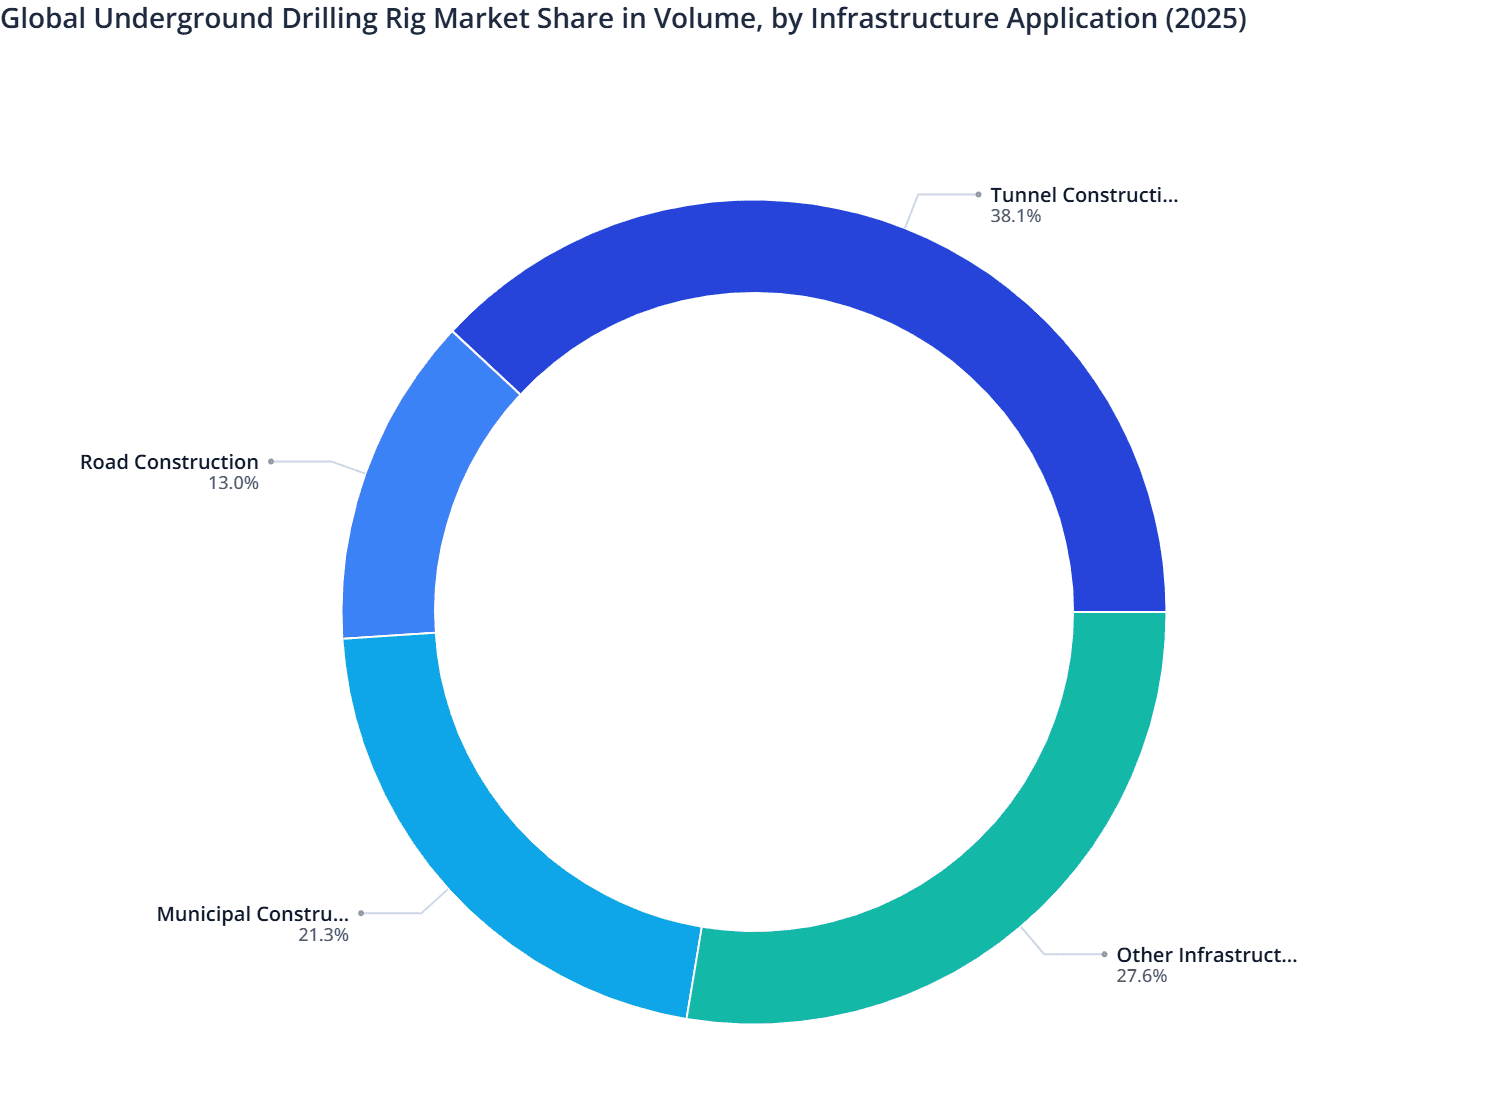Click the 21.3% percentage value
1508x1120 pixels.
(x=324, y=935)
